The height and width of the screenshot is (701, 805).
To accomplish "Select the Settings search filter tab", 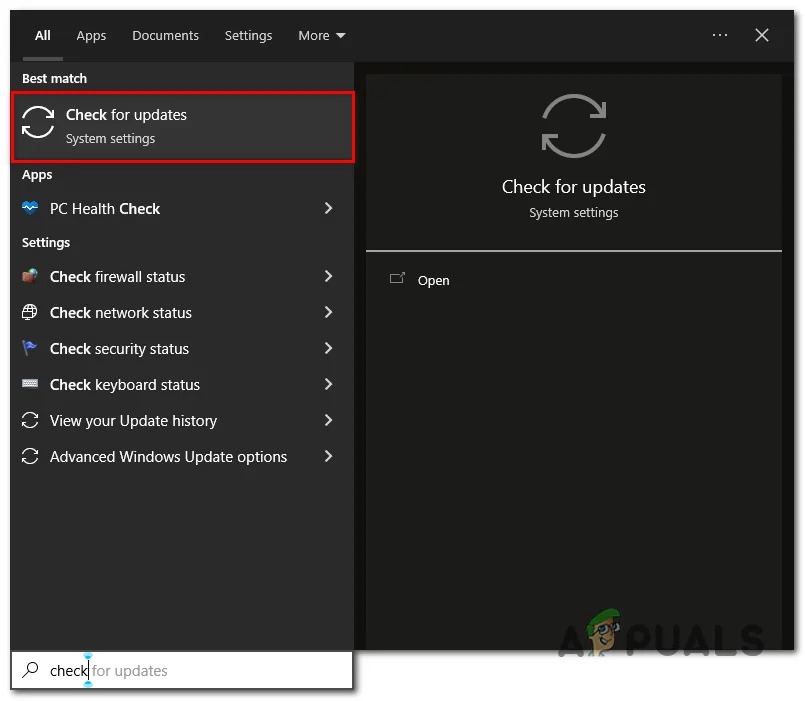I will [248, 35].
